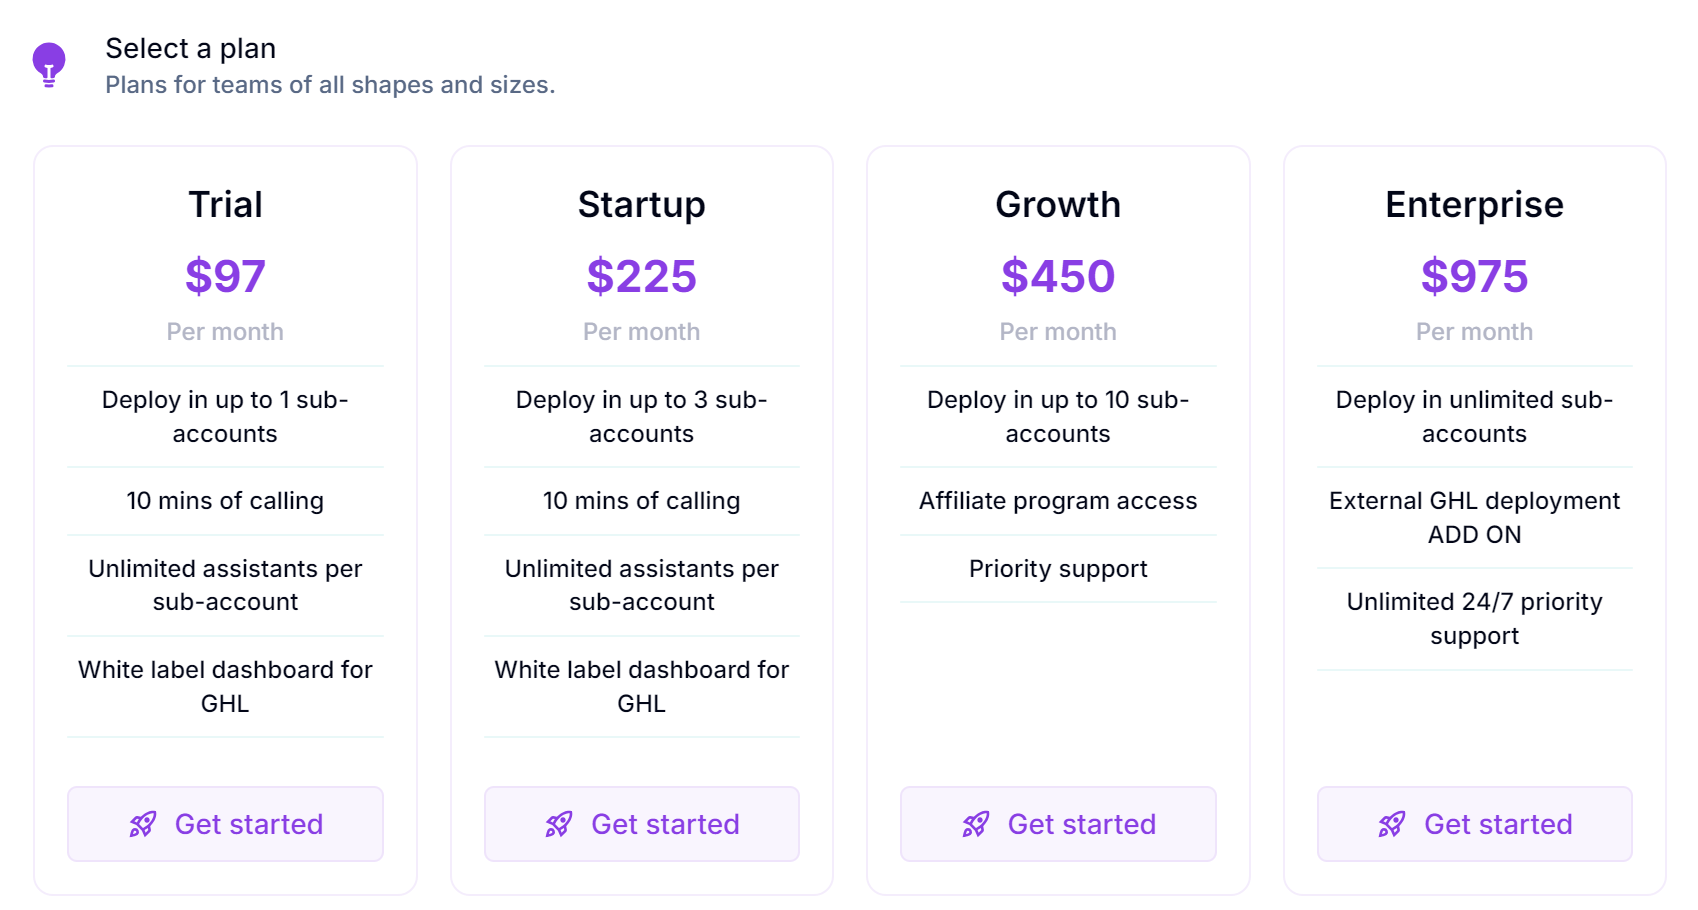
Task: Click Priority support under Growth
Action: tap(1057, 568)
